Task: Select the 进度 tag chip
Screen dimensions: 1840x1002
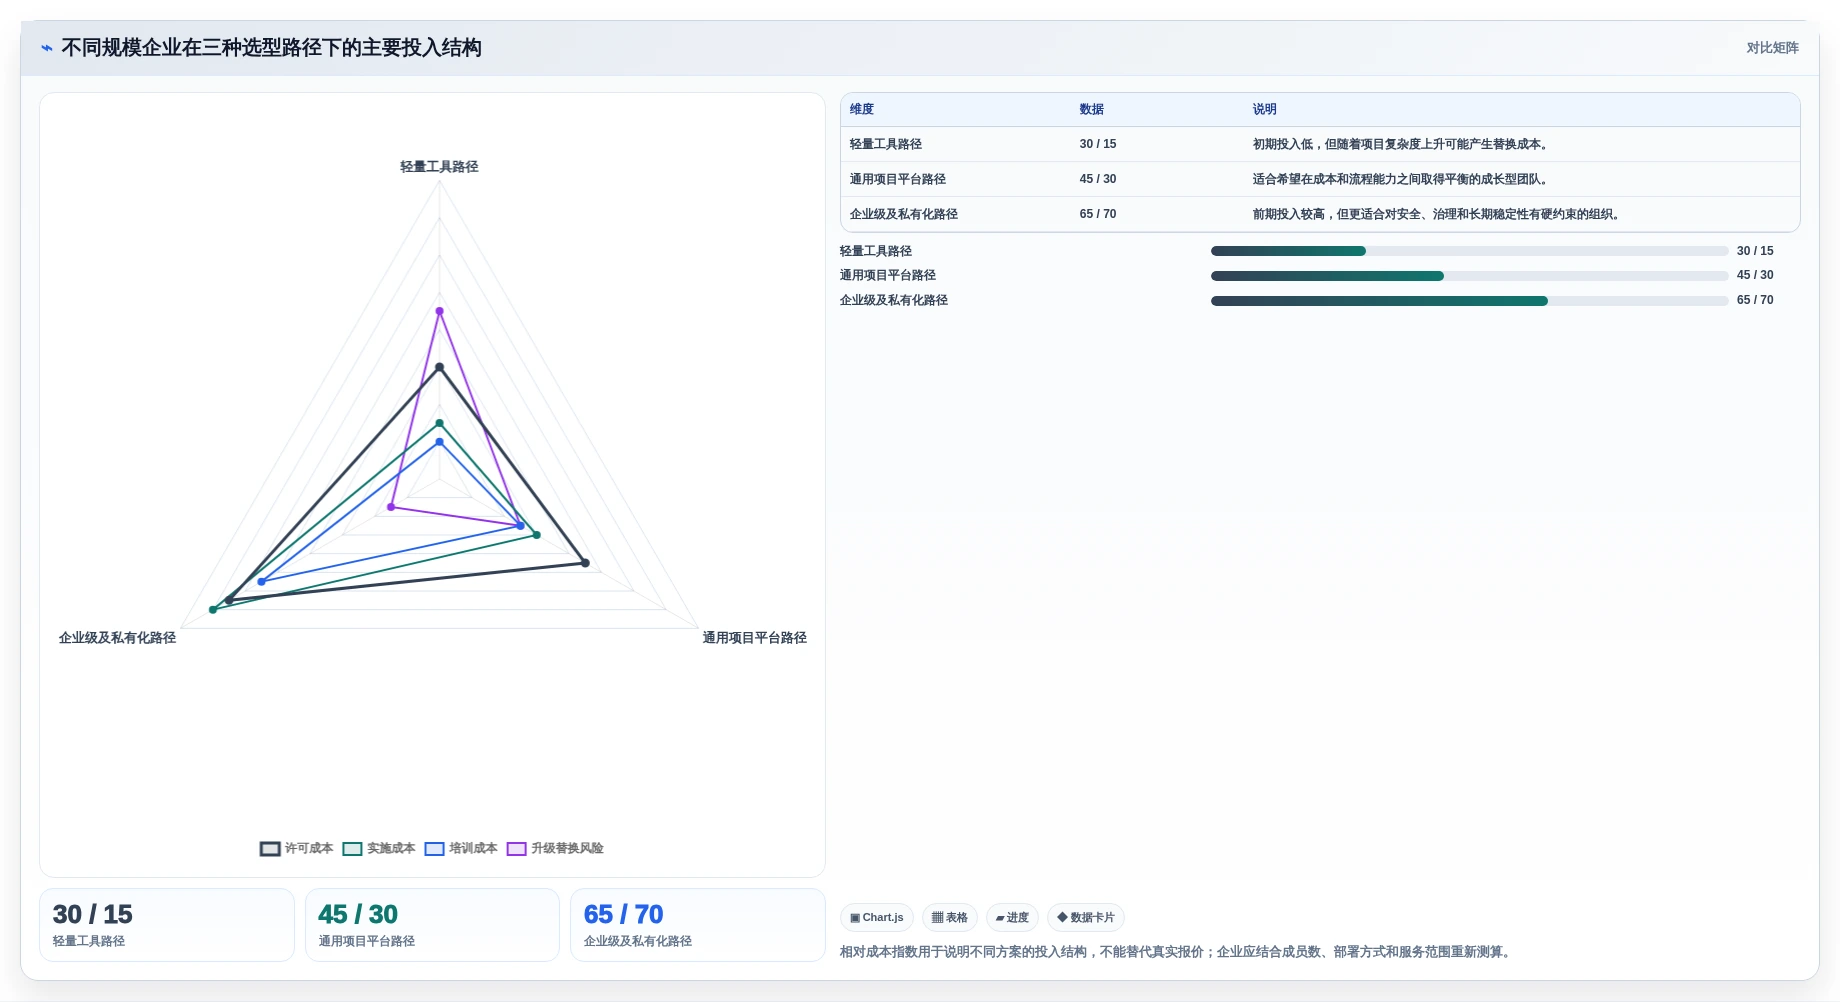Action: pos(1012,917)
